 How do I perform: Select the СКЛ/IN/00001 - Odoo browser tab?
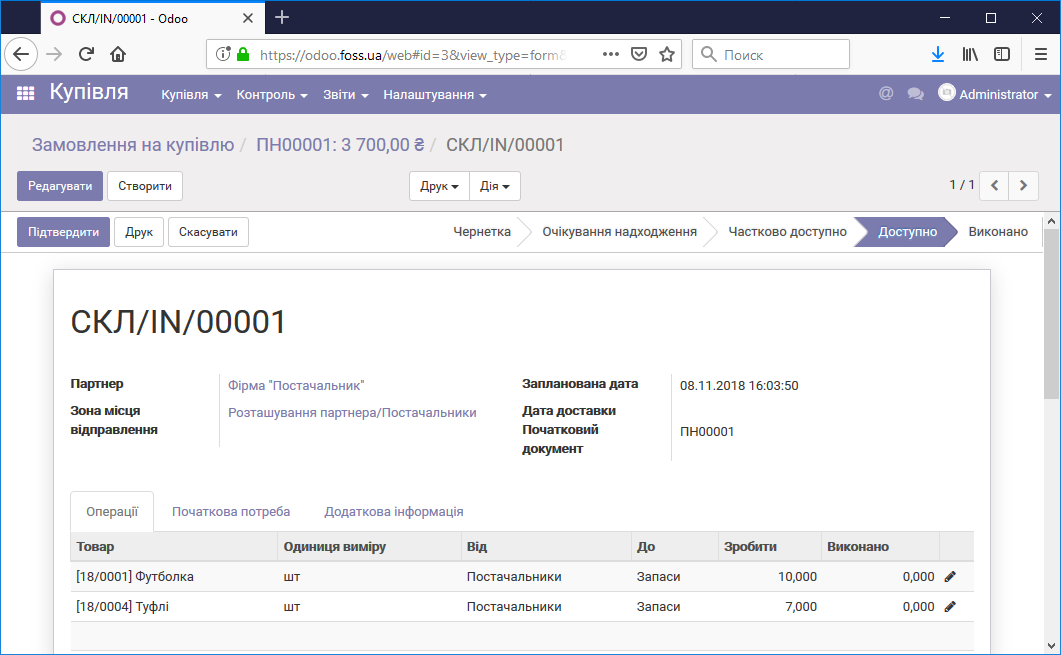click(x=152, y=18)
